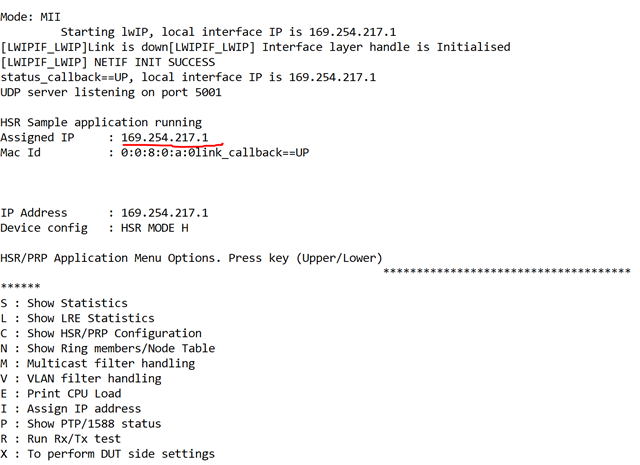This screenshot has height=465, width=640.
Task: Click the 'HSR/PRP Application Menu Options' heading
Action: (191, 258)
